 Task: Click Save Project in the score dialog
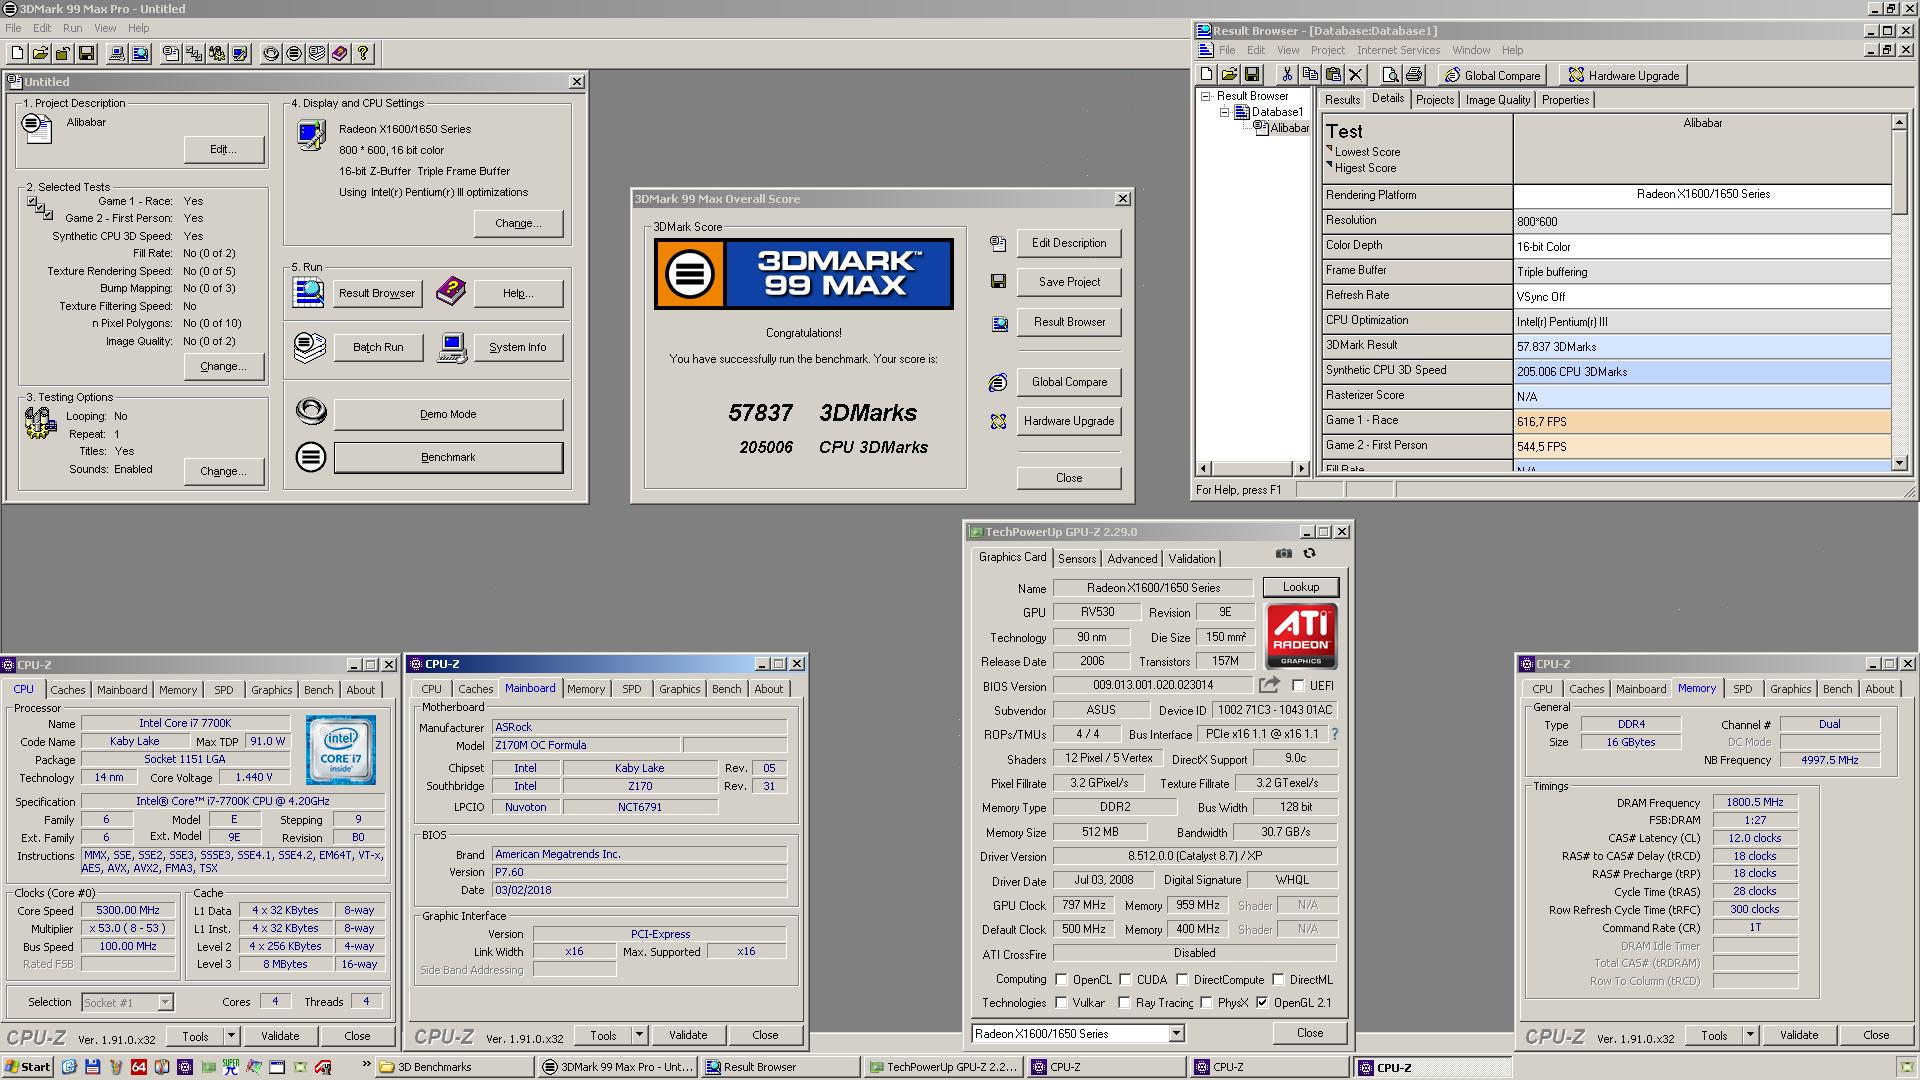[1069, 282]
